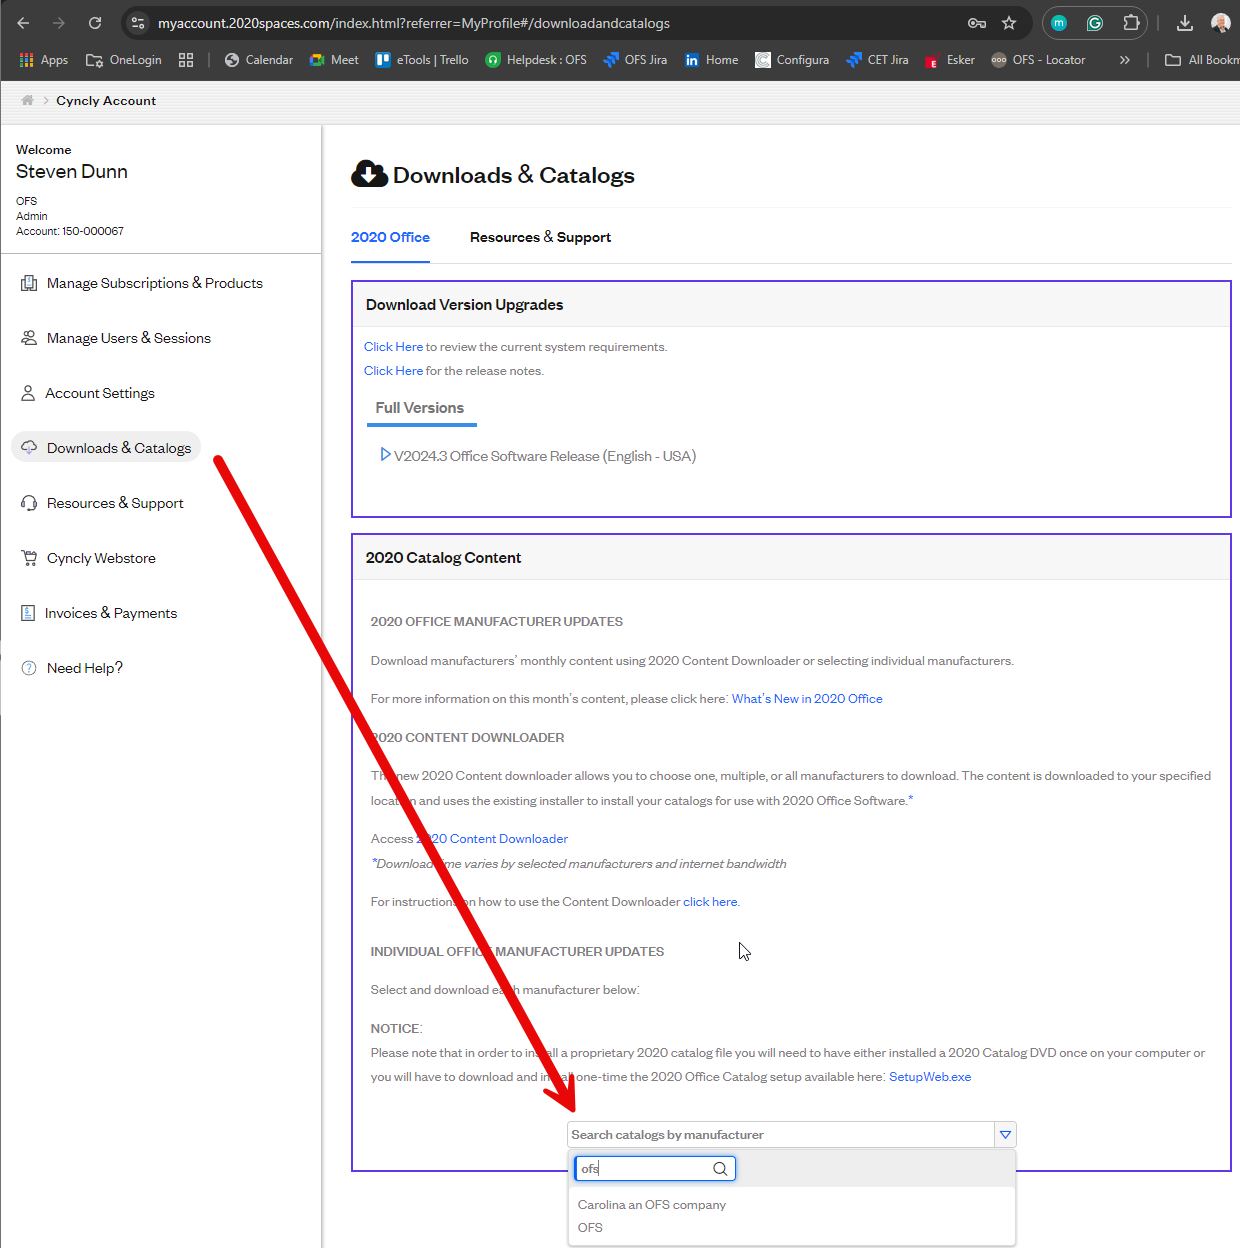Open saved passwords key icon
1240x1248 pixels.
(977, 23)
